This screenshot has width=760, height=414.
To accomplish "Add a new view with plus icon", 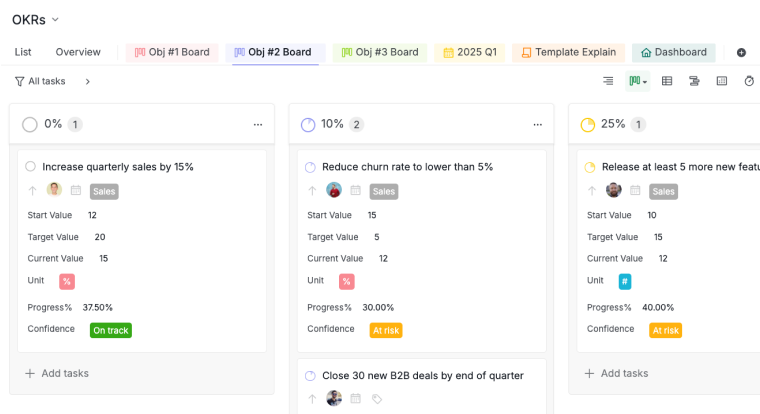I will [x=741, y=52].
